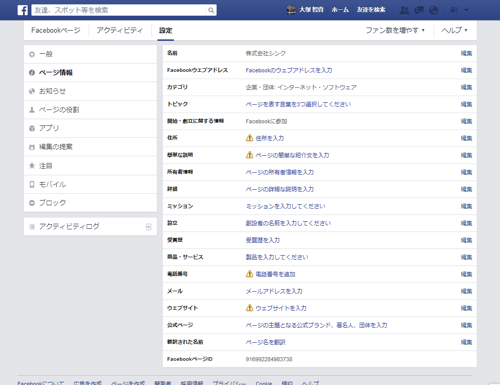Click the warning icon in the 電話番号 row

tap(249, 274)
